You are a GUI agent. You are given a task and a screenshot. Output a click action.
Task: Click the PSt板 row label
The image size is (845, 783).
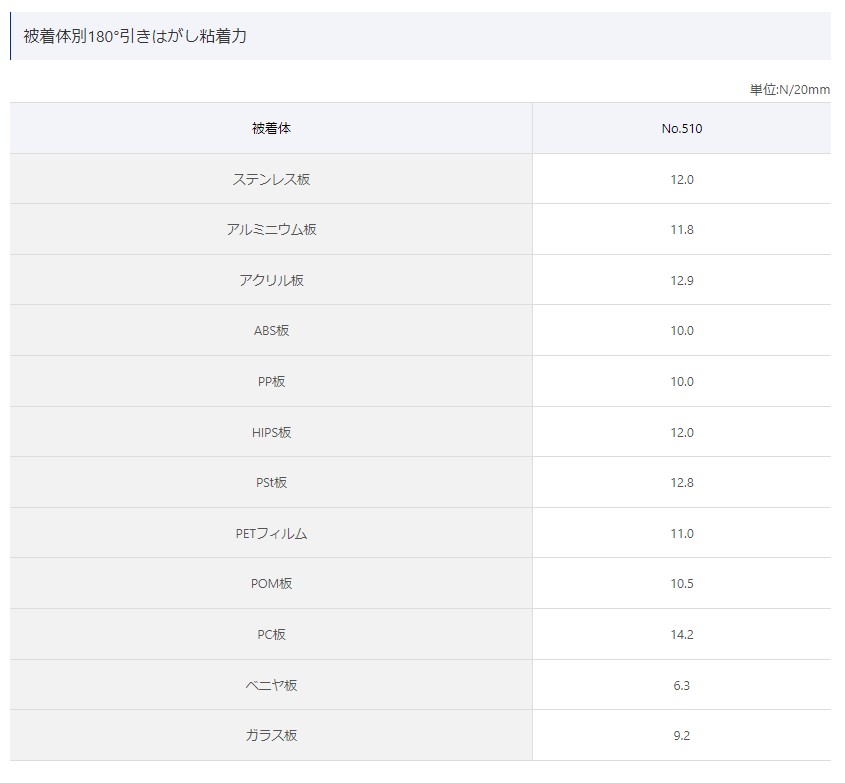[x=271, y=482]
